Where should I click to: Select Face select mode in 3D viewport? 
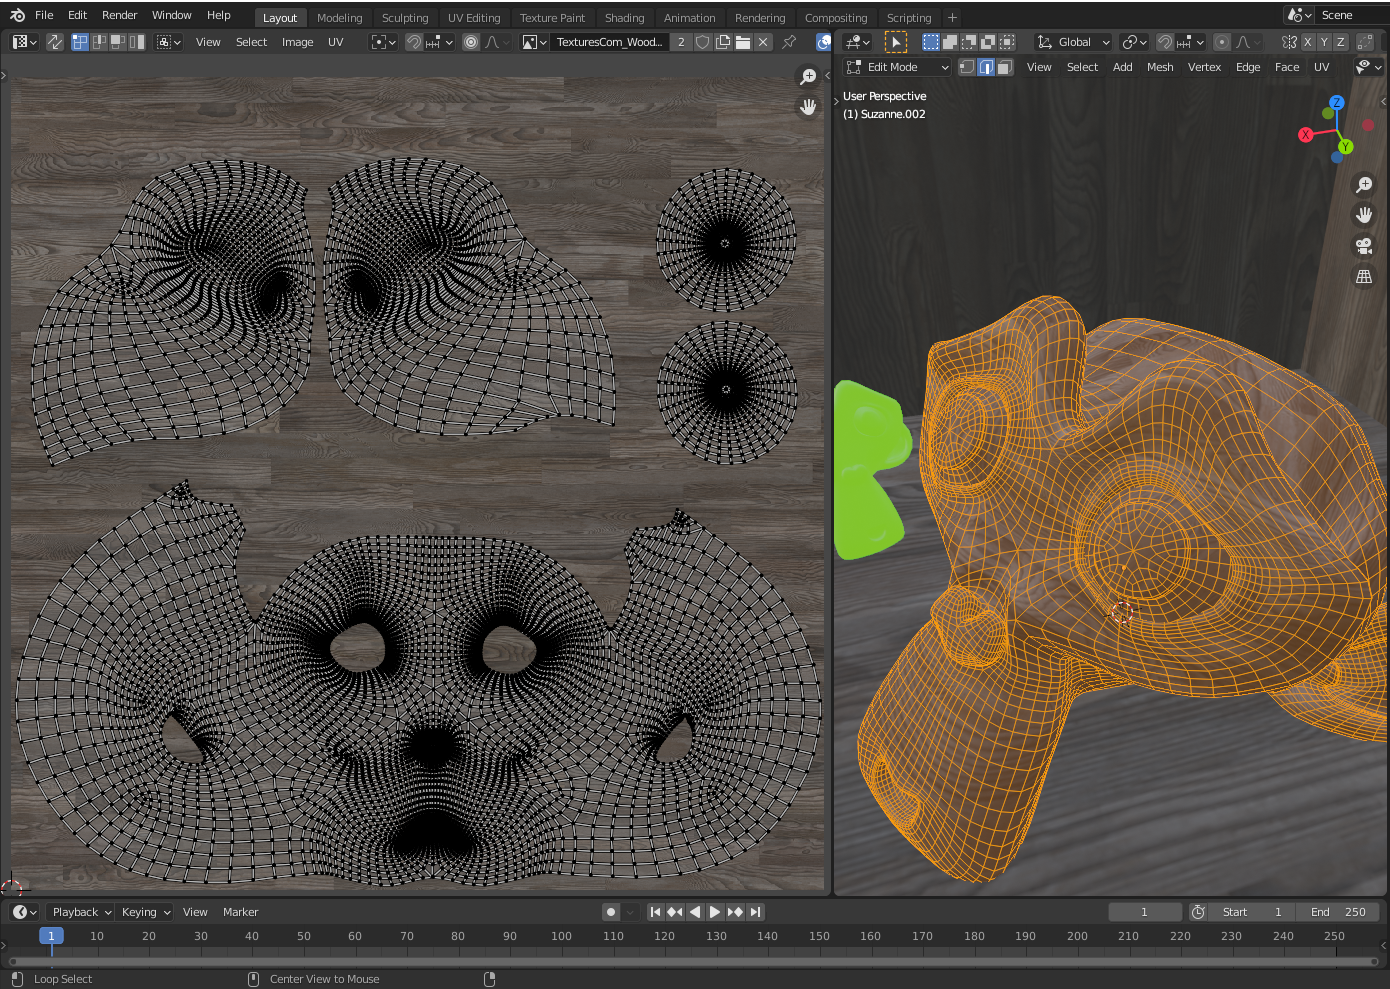pyautogui.click(x=1005, y=67)
